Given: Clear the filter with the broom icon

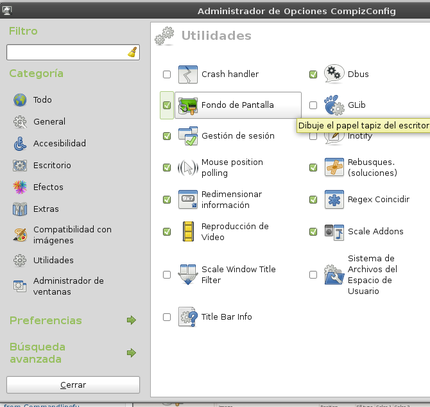Looking at the screenshot, I should pyautogui.click(x=132, y=52).
